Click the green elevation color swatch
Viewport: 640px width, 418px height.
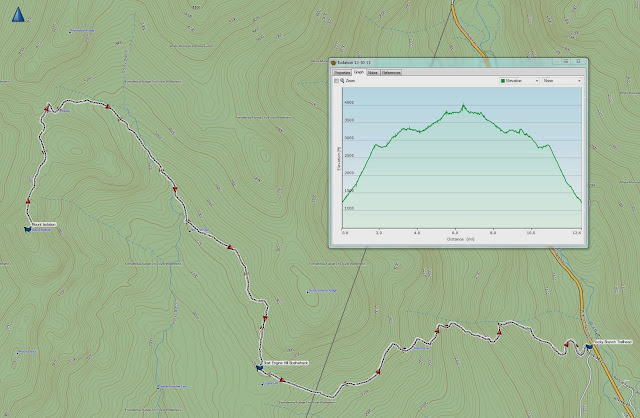tap(503, 81)
